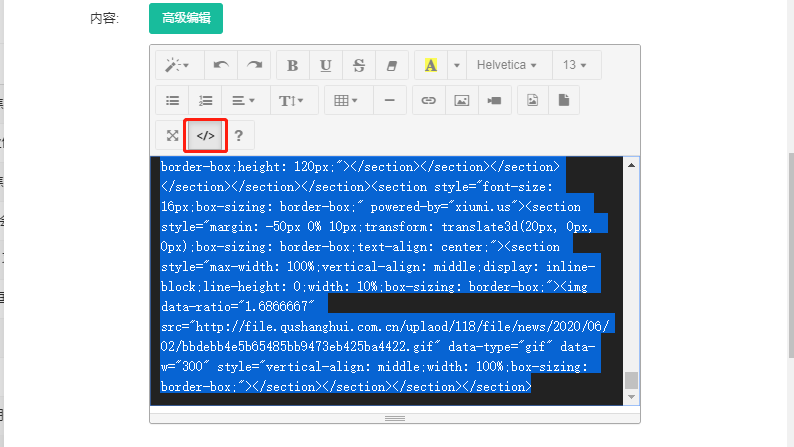Image resolution: width=794 pixels, height=447 pixels.
Task: Expand the color picker arrow beside A
Action: coord(456,65)
